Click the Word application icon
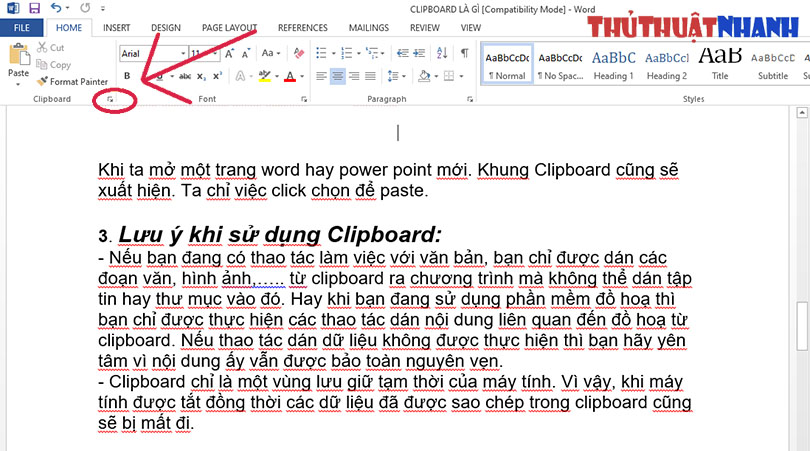810x451 pixels. [x=12, y=8]
